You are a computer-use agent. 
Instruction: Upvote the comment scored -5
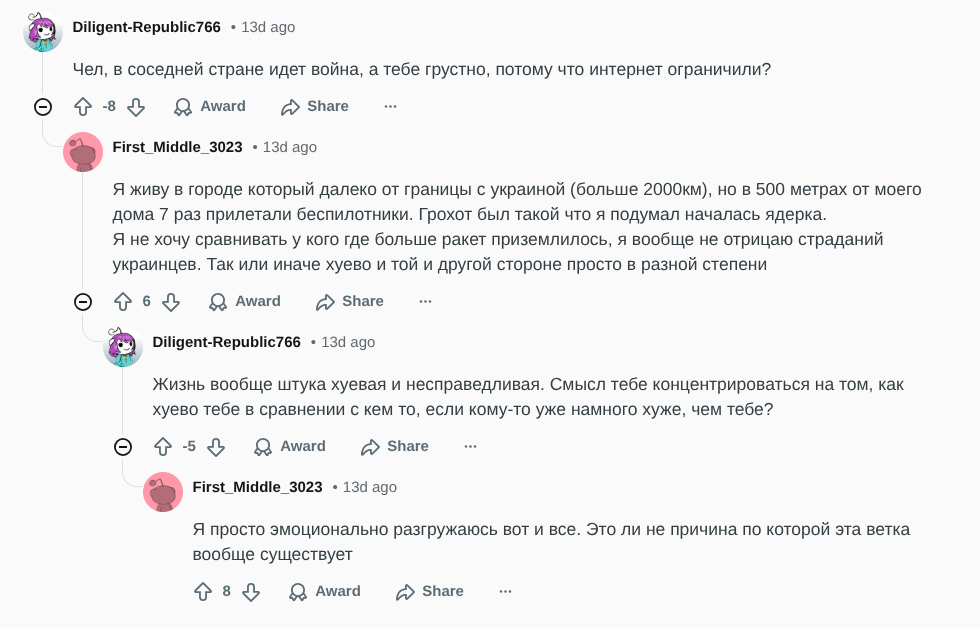(163, 446)
